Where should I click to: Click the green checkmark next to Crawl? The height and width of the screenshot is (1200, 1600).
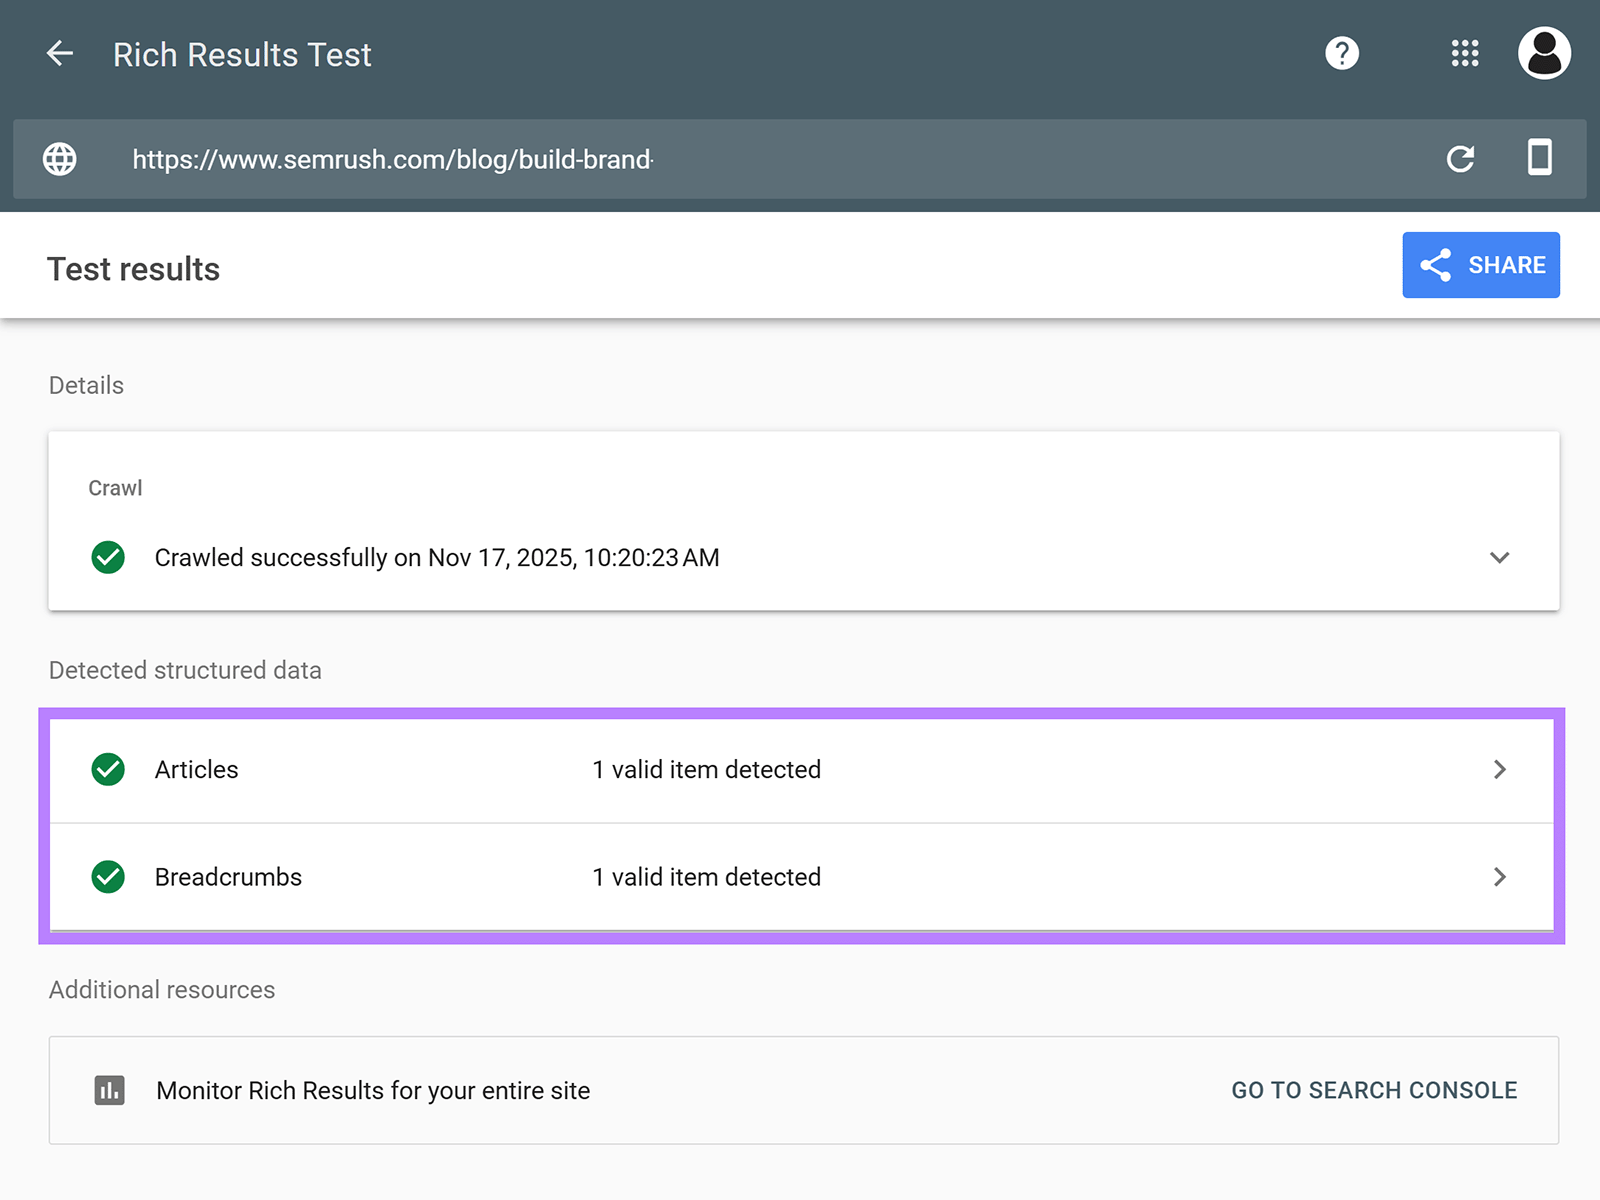tap(107, 557)
